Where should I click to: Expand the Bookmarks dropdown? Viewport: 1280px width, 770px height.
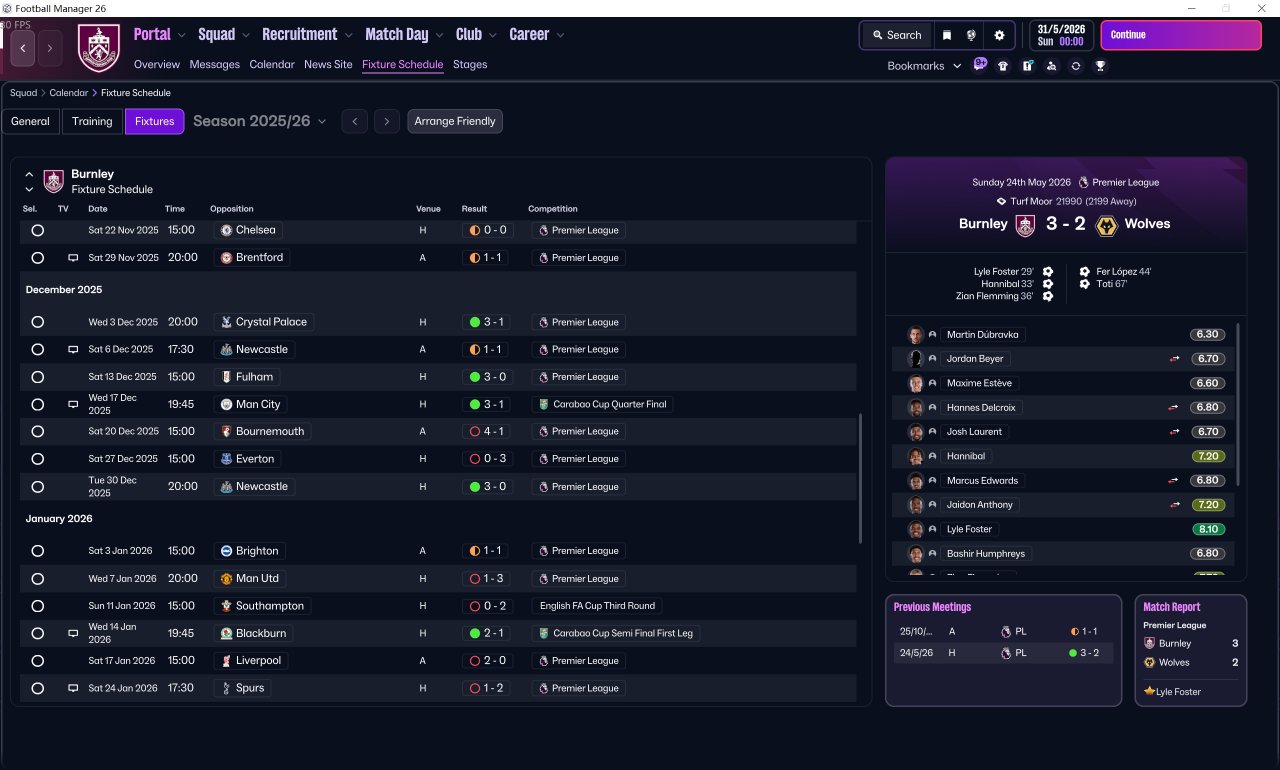pos(925,66)
